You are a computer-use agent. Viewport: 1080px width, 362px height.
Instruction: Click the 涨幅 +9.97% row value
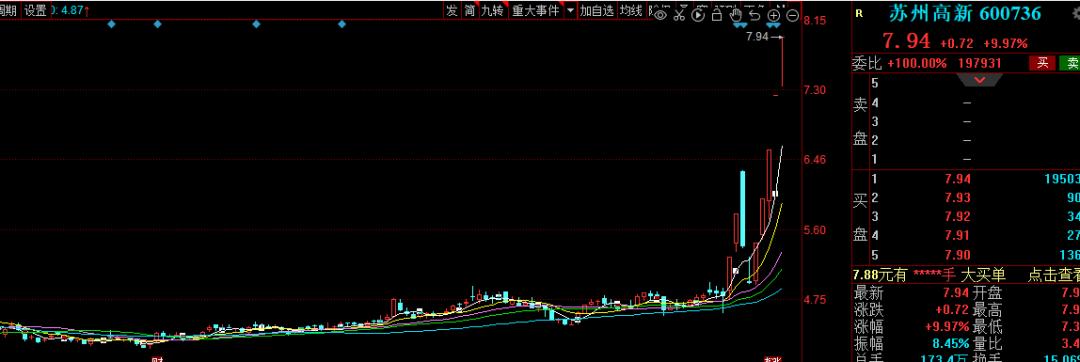[x=948, y=327]
